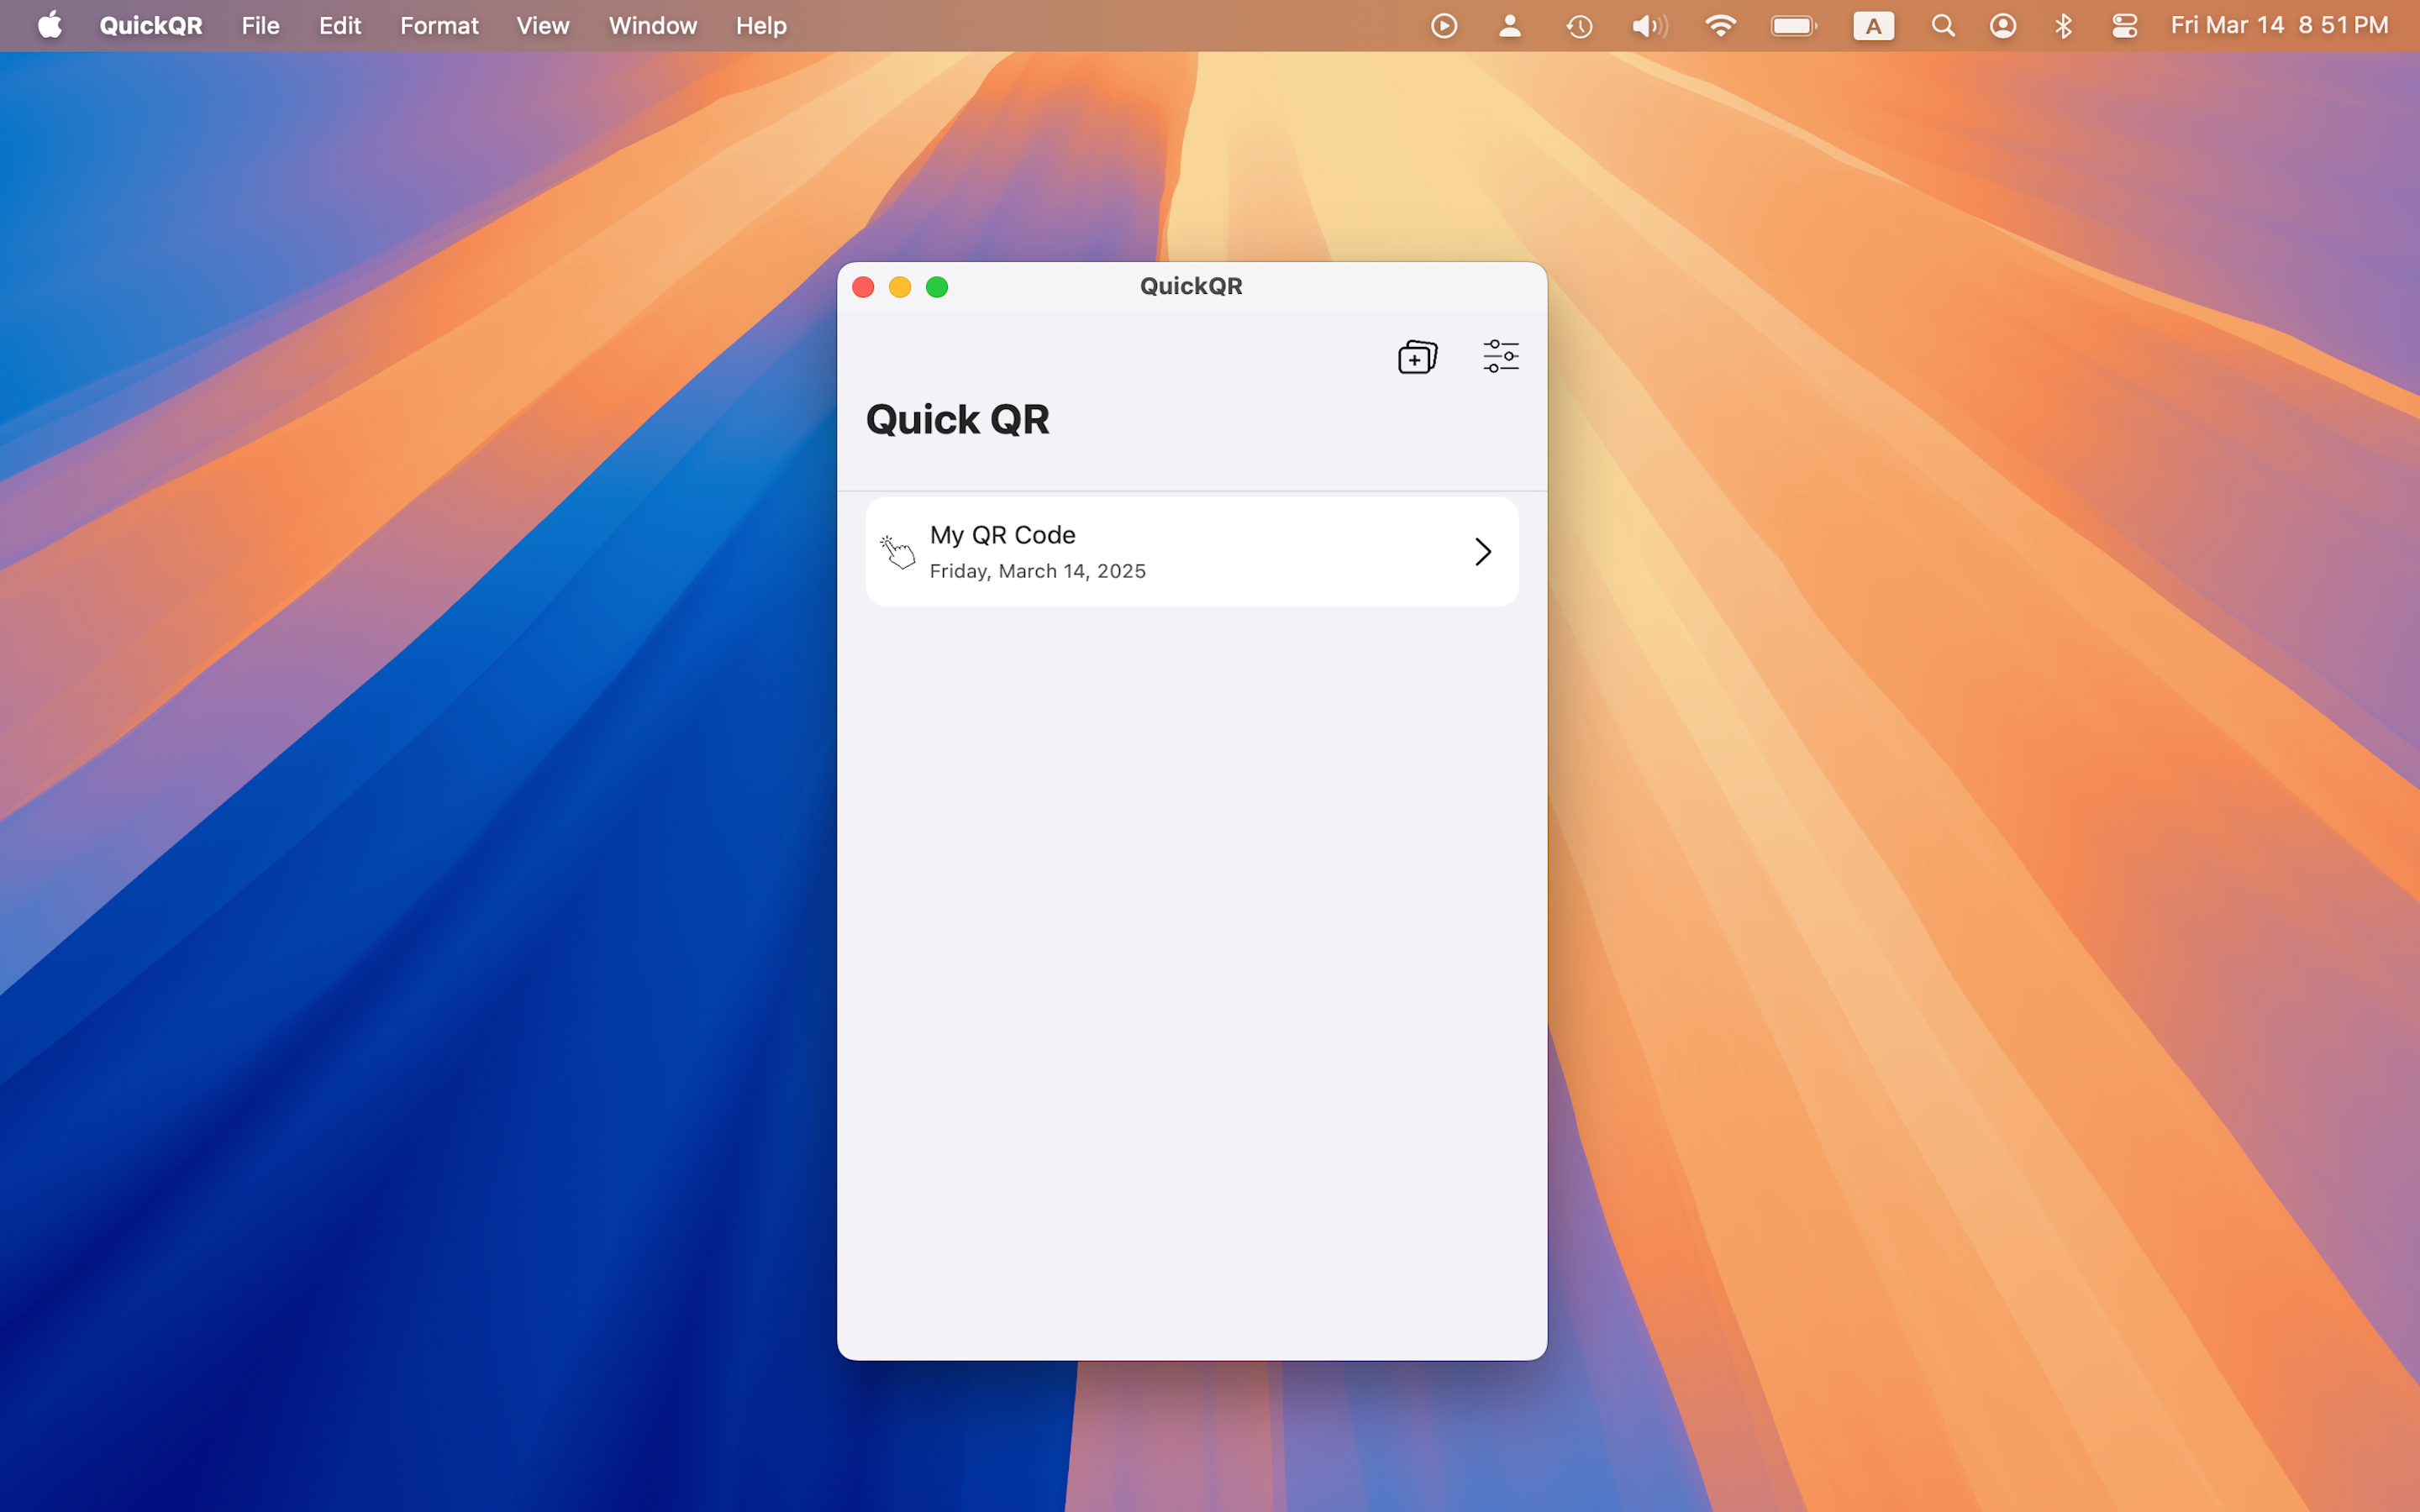Zoom the QuickQR window with the green button
Viewport: 2420px width, 1512px height.
click(937, 287)
